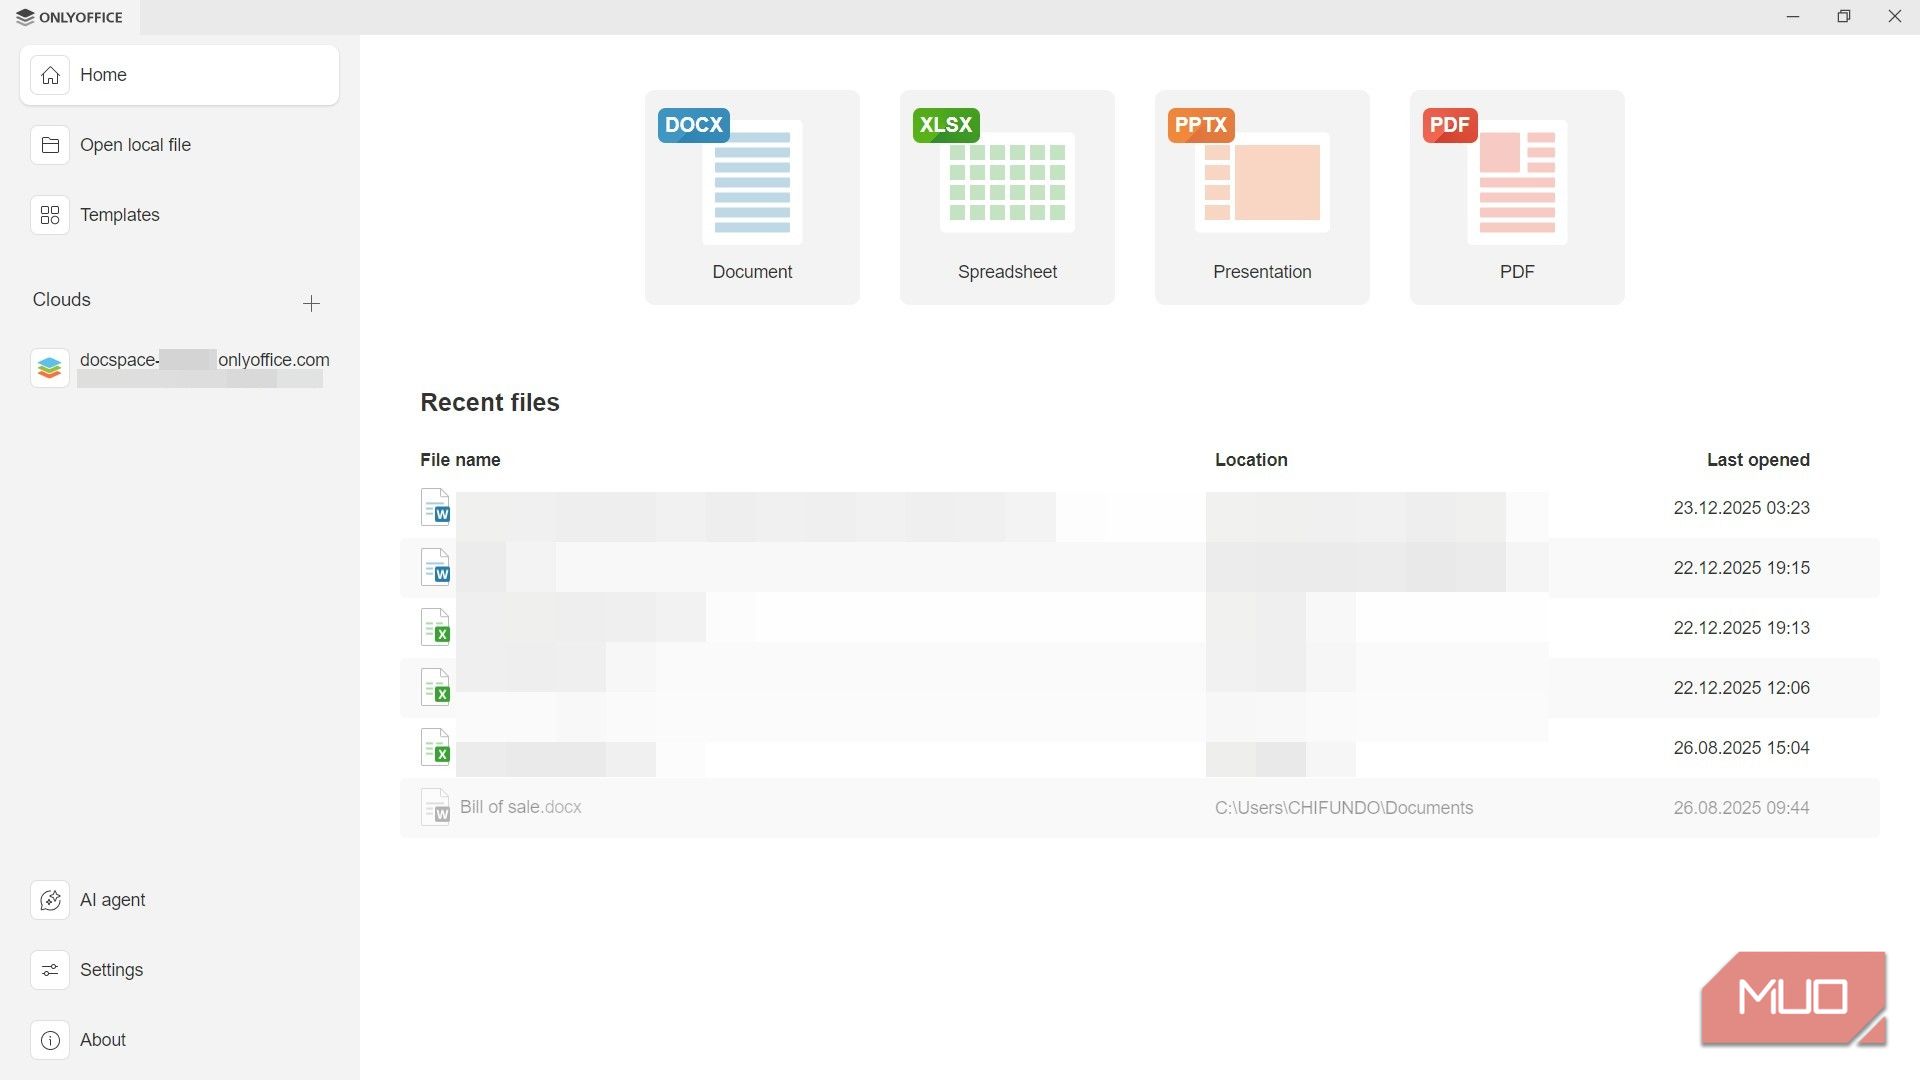The width and height of the screenshot is (1920, 1080).
Task: Open recent spreadsheet opened 22.12.2025 12:06
Action: click(x=1140, y=688)
